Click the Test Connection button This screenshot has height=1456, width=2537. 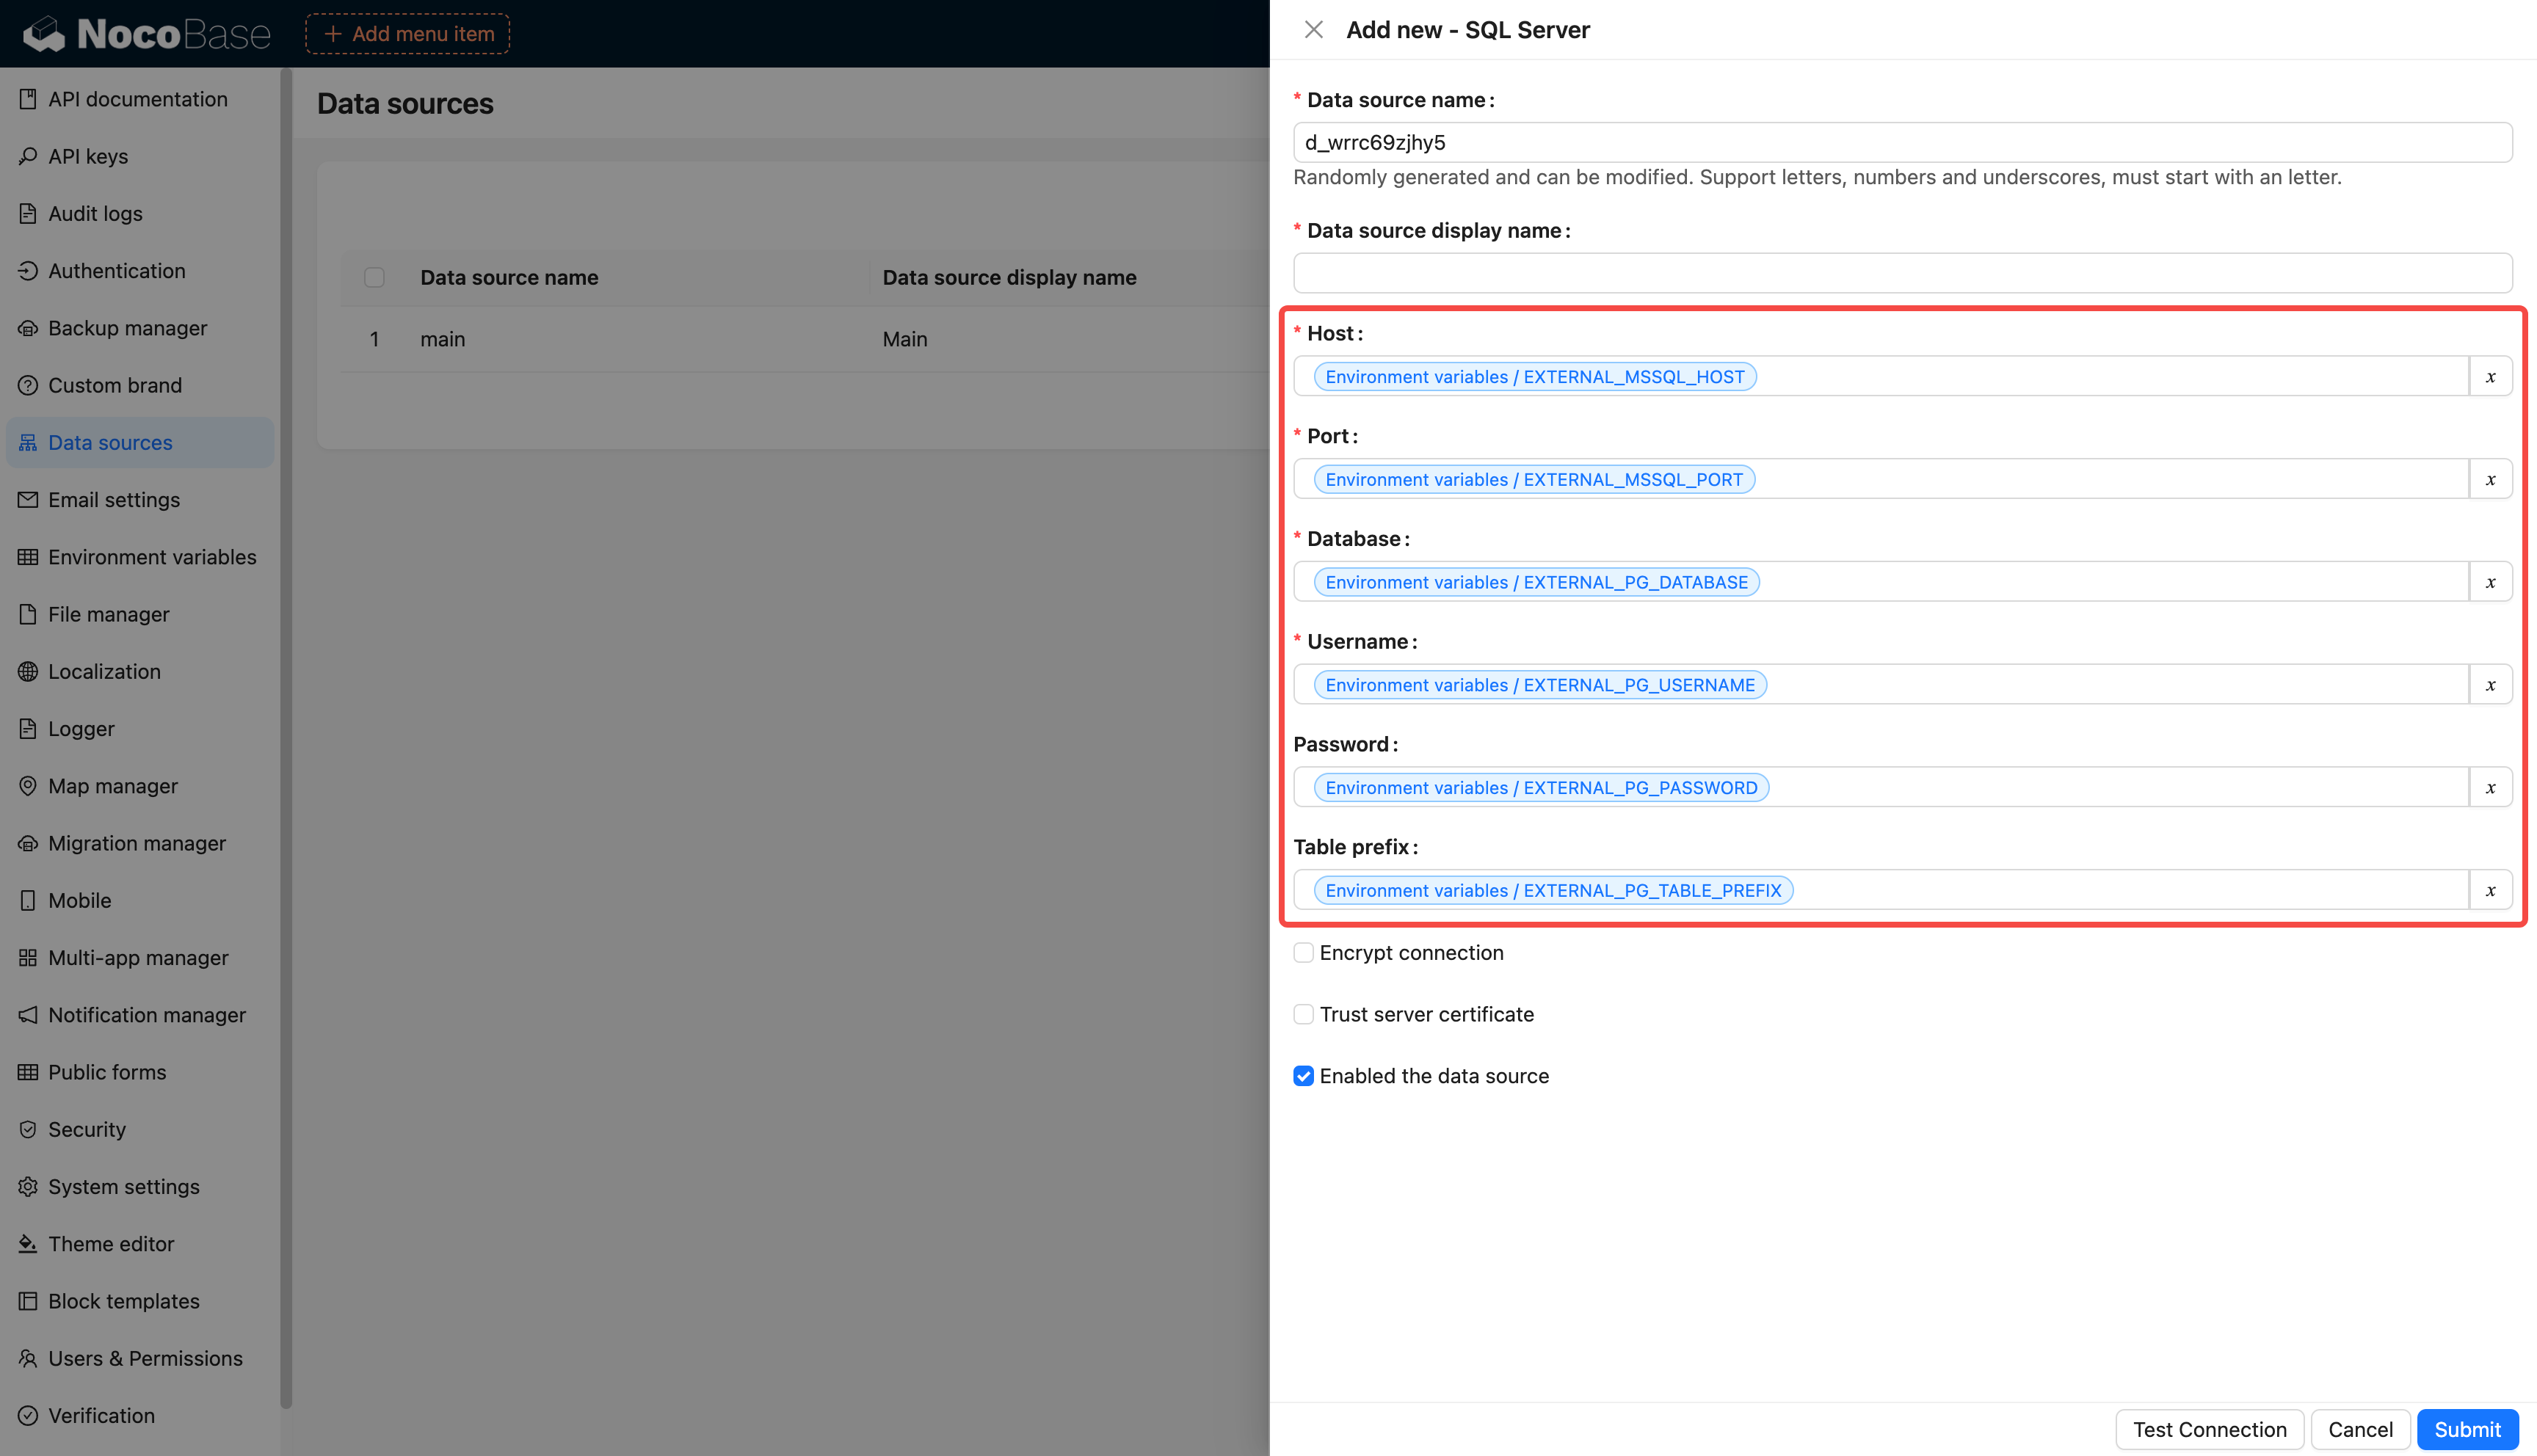click(x=2209, y=1430)
